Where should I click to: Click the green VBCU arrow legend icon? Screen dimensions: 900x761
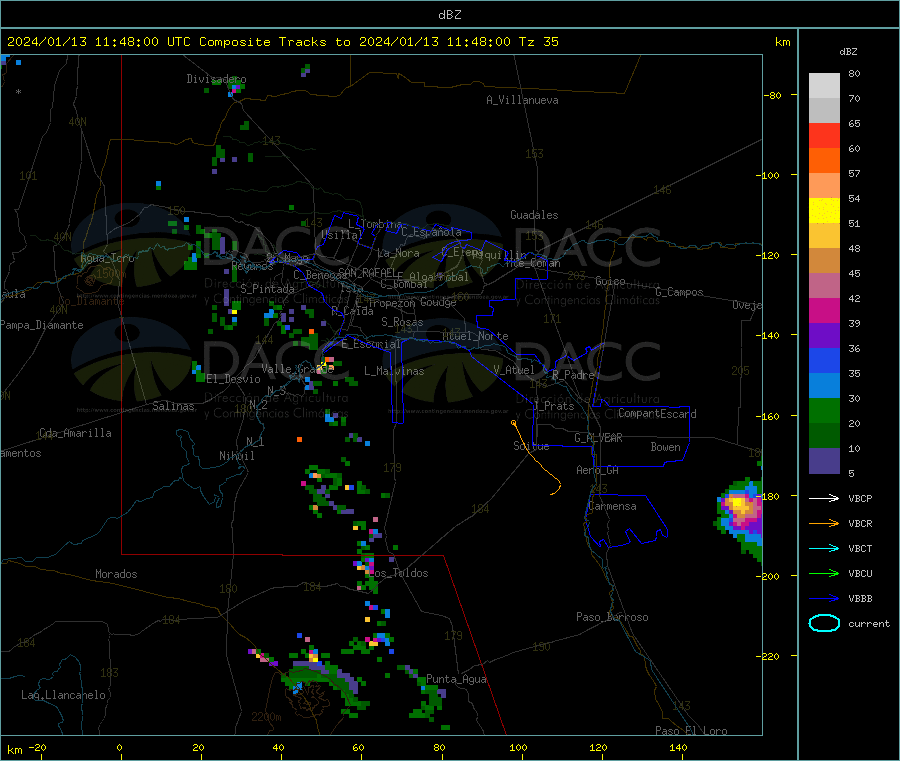click(824, 573)
